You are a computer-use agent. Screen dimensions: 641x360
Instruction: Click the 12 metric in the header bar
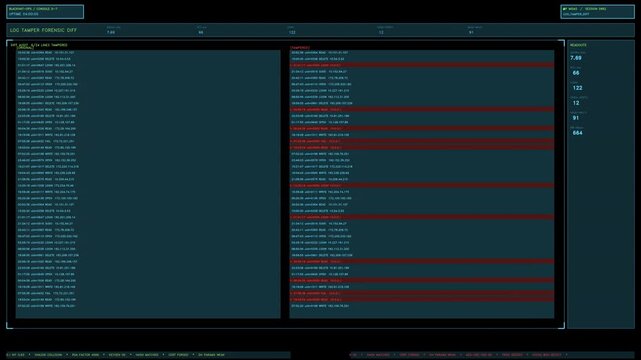(x=381, y=32)
